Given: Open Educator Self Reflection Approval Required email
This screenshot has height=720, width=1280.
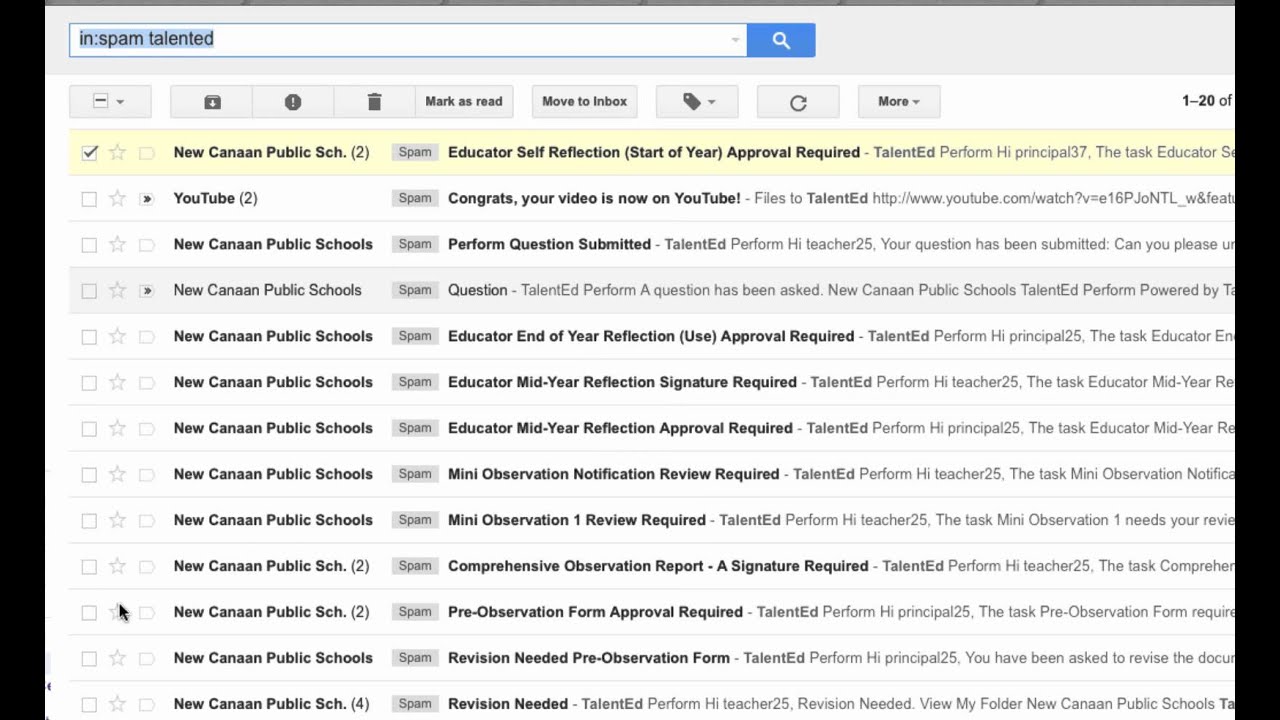Looking at the screenshot, I should tap(654, 152).
